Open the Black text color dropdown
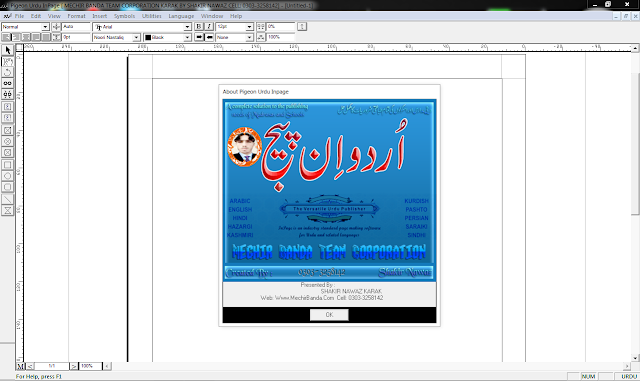 187,38
